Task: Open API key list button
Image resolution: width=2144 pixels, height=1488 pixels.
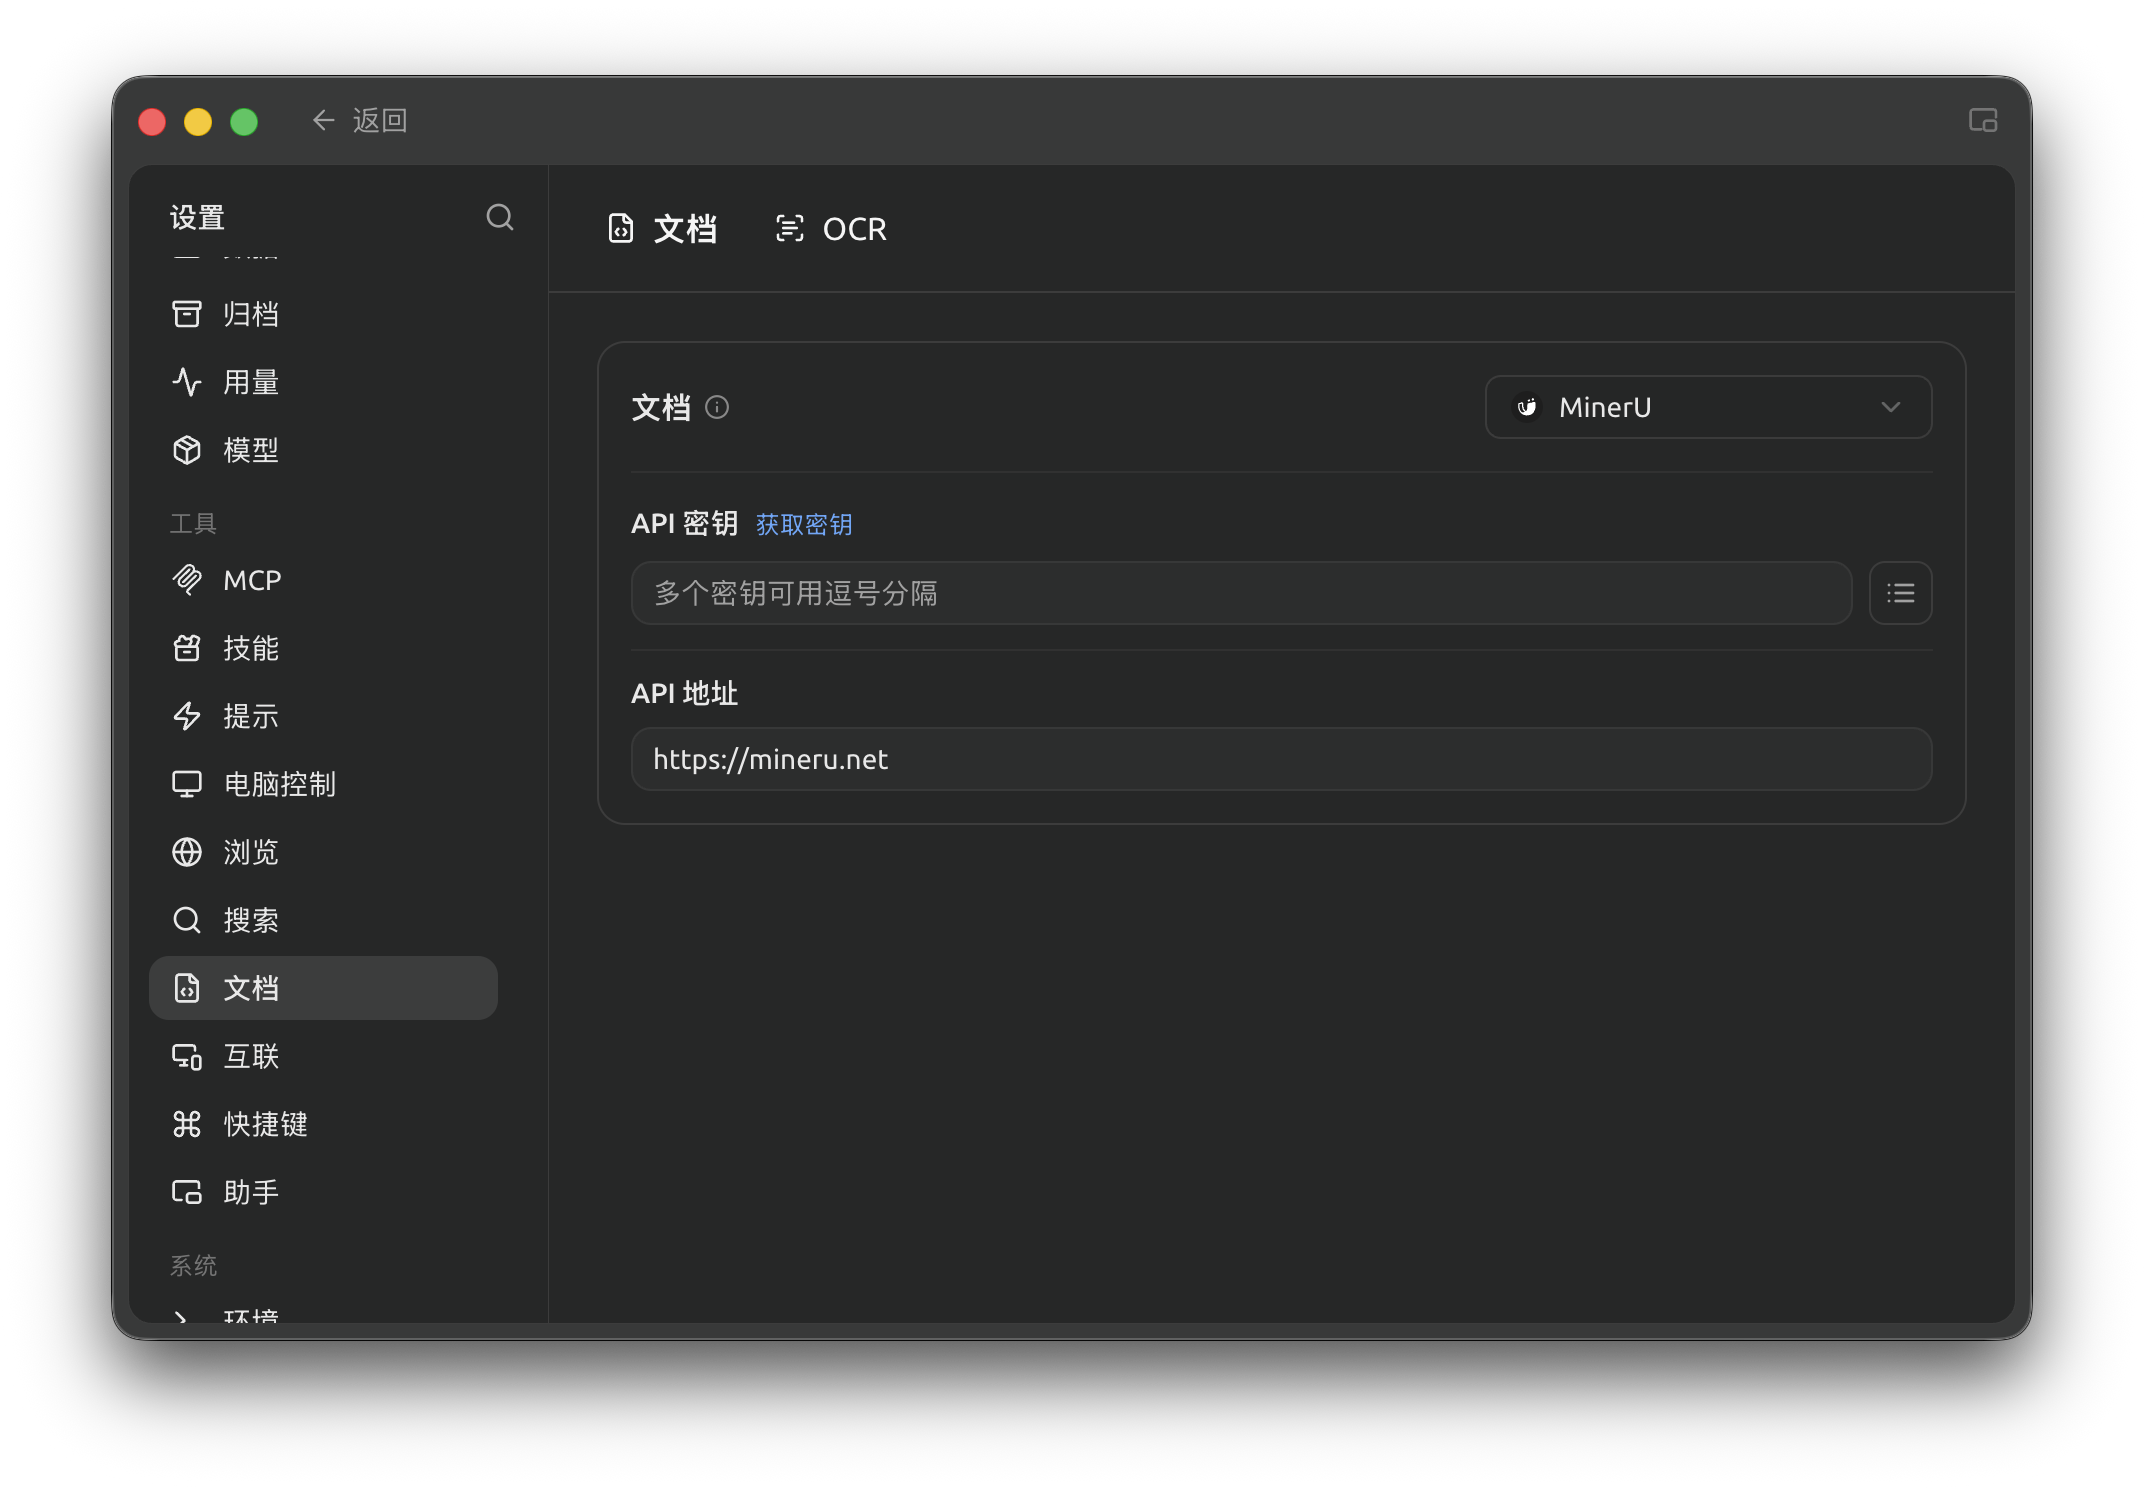Action: [x=1900, y=593]
